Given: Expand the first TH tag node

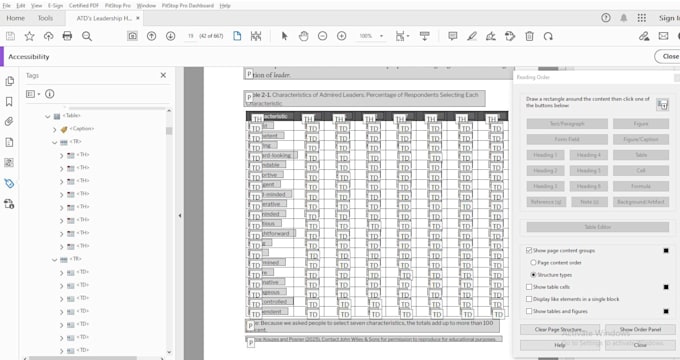Looking at the screenshot, I should click(62, 155).
